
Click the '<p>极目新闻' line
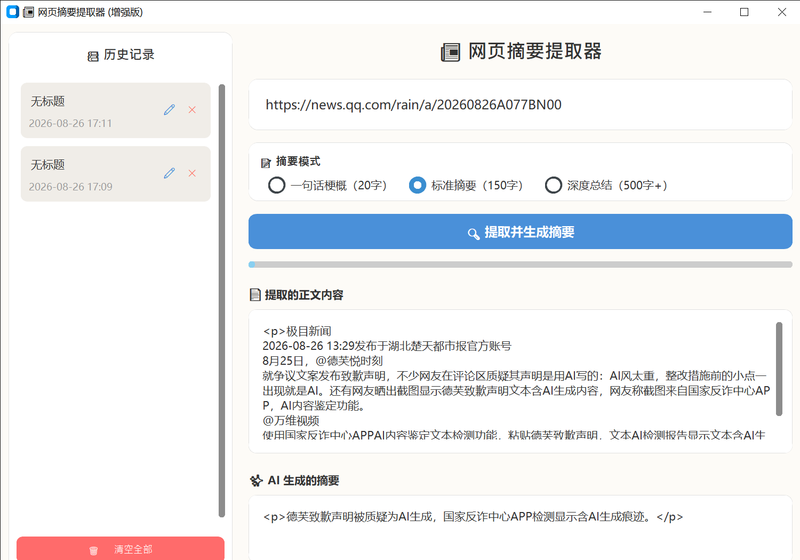[297, 331]
